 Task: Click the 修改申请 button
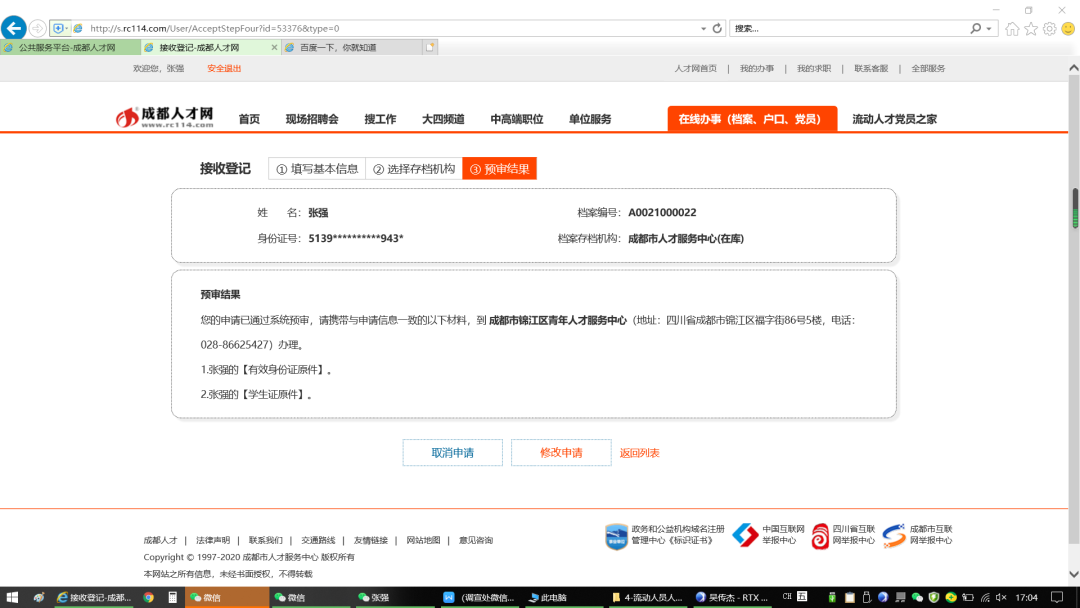point(560,453)
